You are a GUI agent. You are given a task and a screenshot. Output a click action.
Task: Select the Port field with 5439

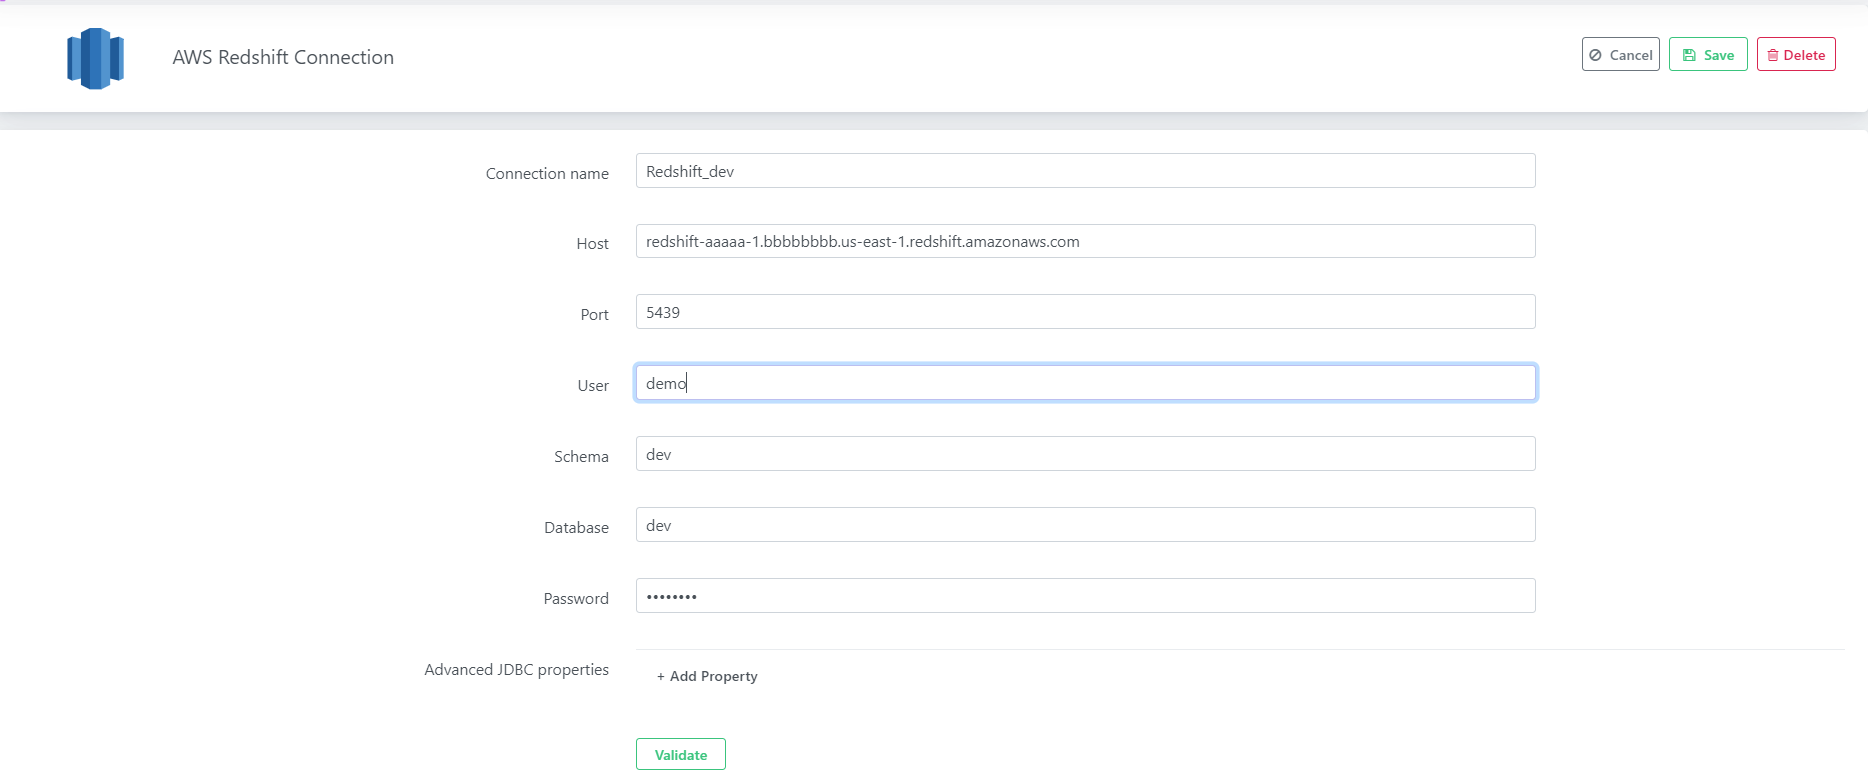coord(1085,312)
